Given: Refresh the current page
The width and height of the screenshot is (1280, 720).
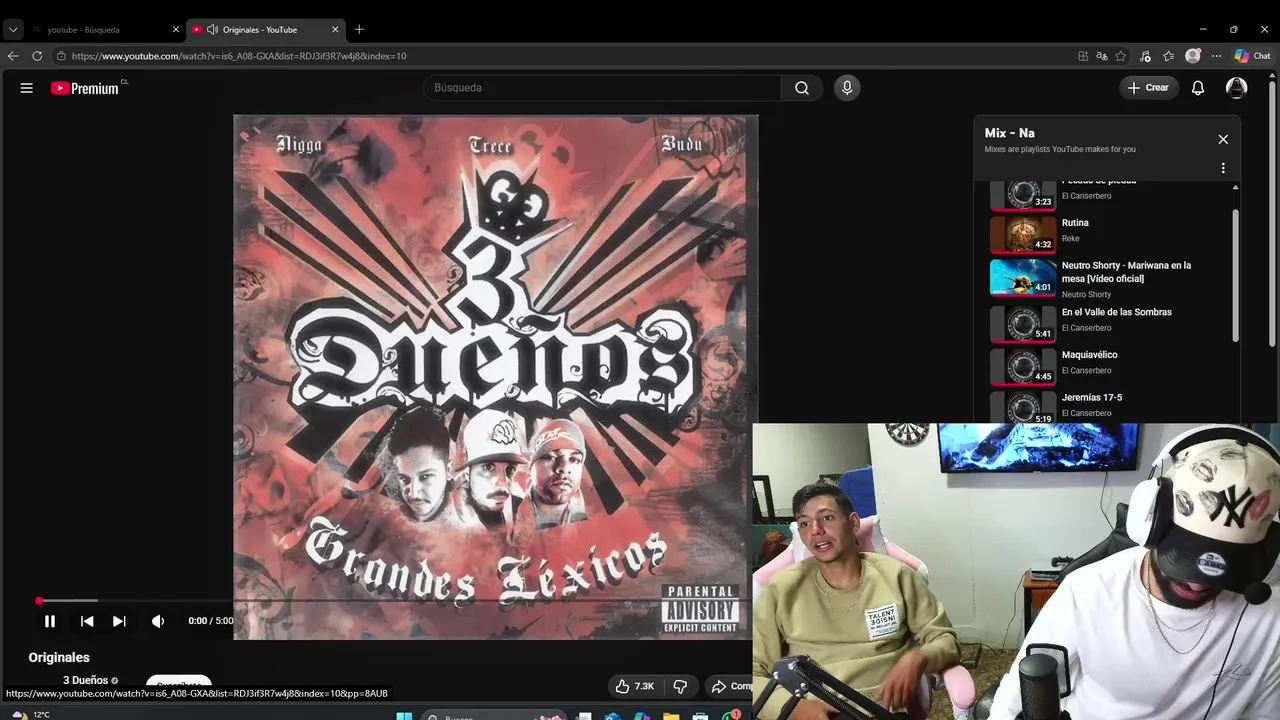Looking at the screenshot, I should click(37, 56).
